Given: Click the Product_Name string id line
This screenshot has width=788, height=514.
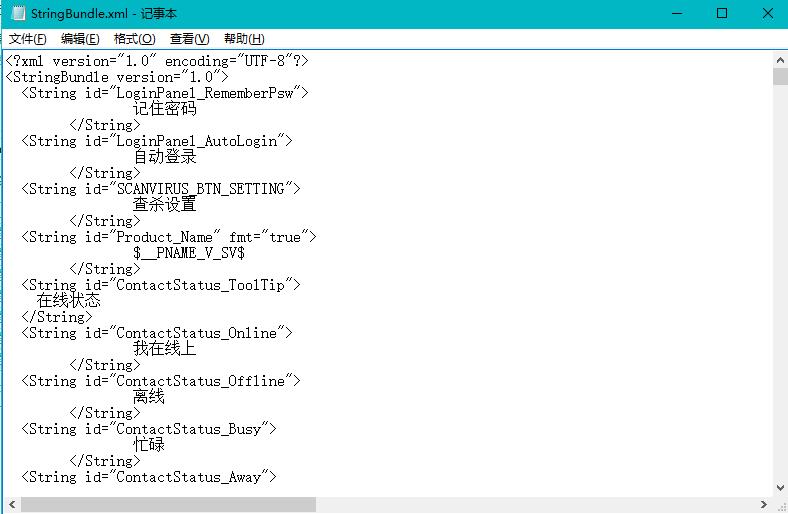Looking at the screenshot, I should coord(168,237).
